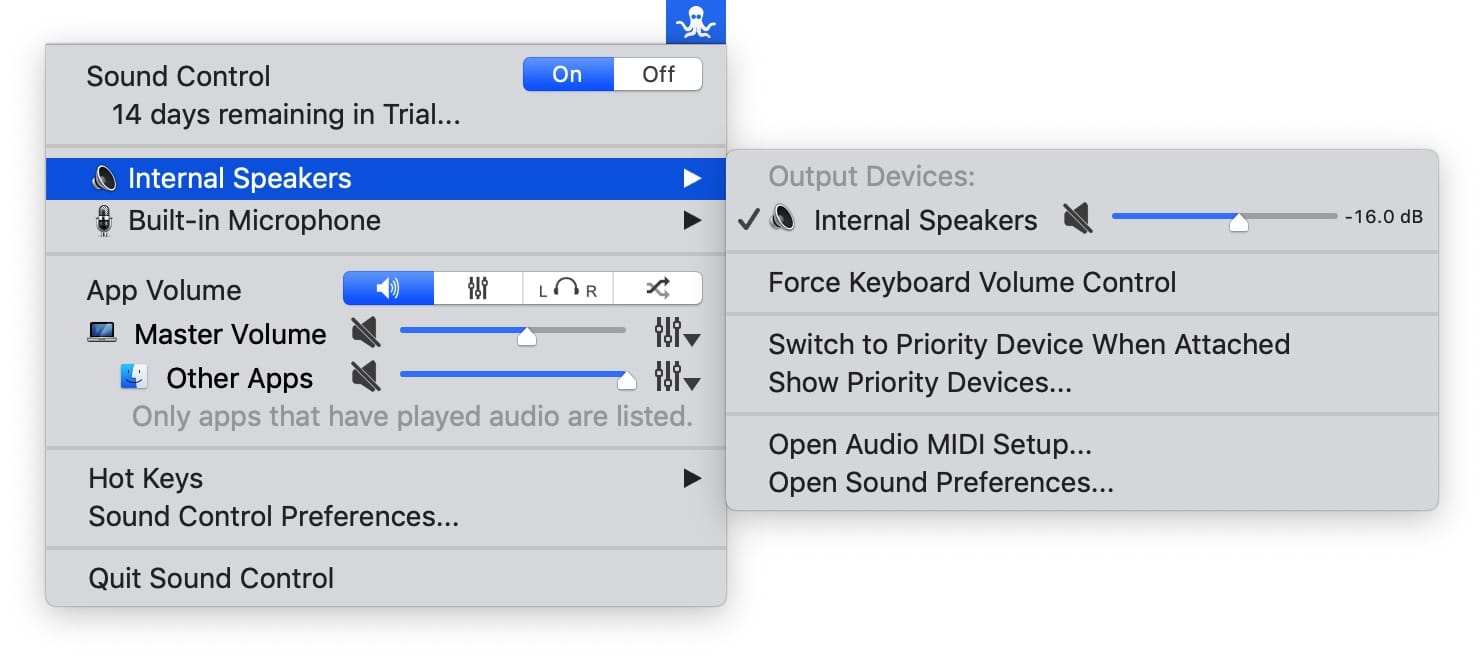The image size is (1484, 660).
Task: Open Master Volume equalizer dropdown
Action: (676, 334)
